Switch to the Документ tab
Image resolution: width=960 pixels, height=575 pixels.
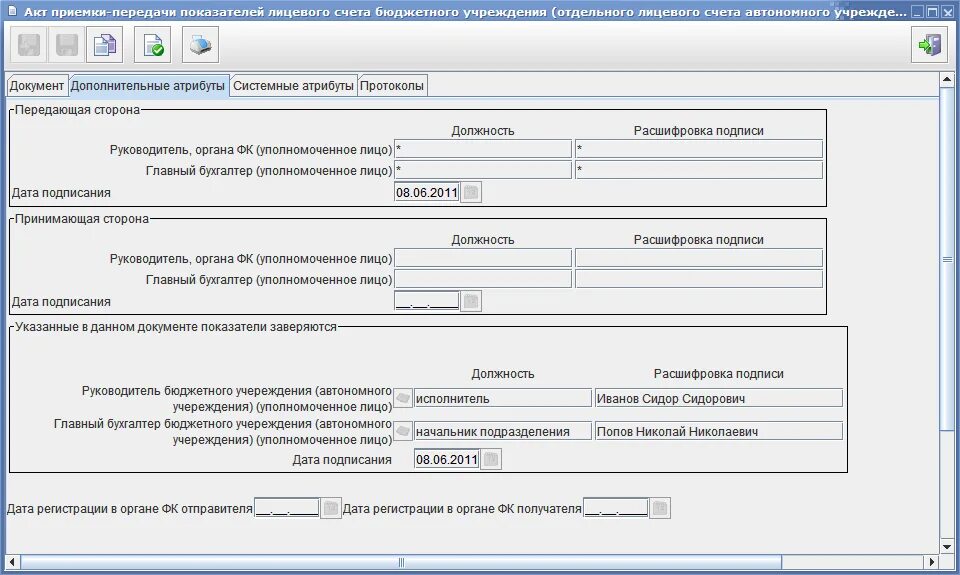[37, 86]
